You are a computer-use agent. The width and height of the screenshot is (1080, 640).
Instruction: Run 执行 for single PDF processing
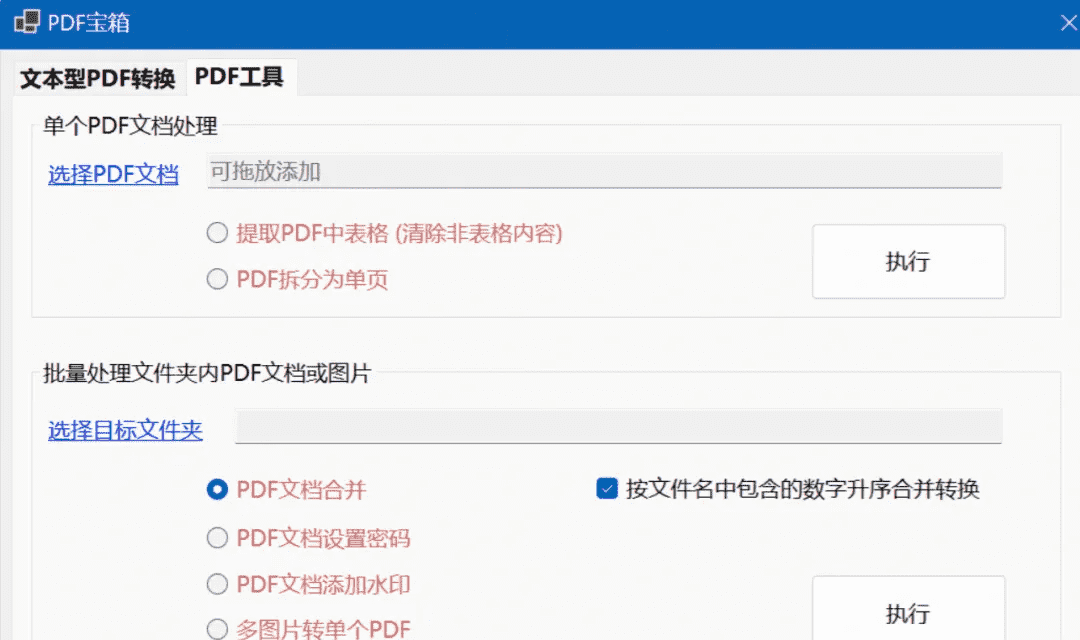(x=908, y=261)
